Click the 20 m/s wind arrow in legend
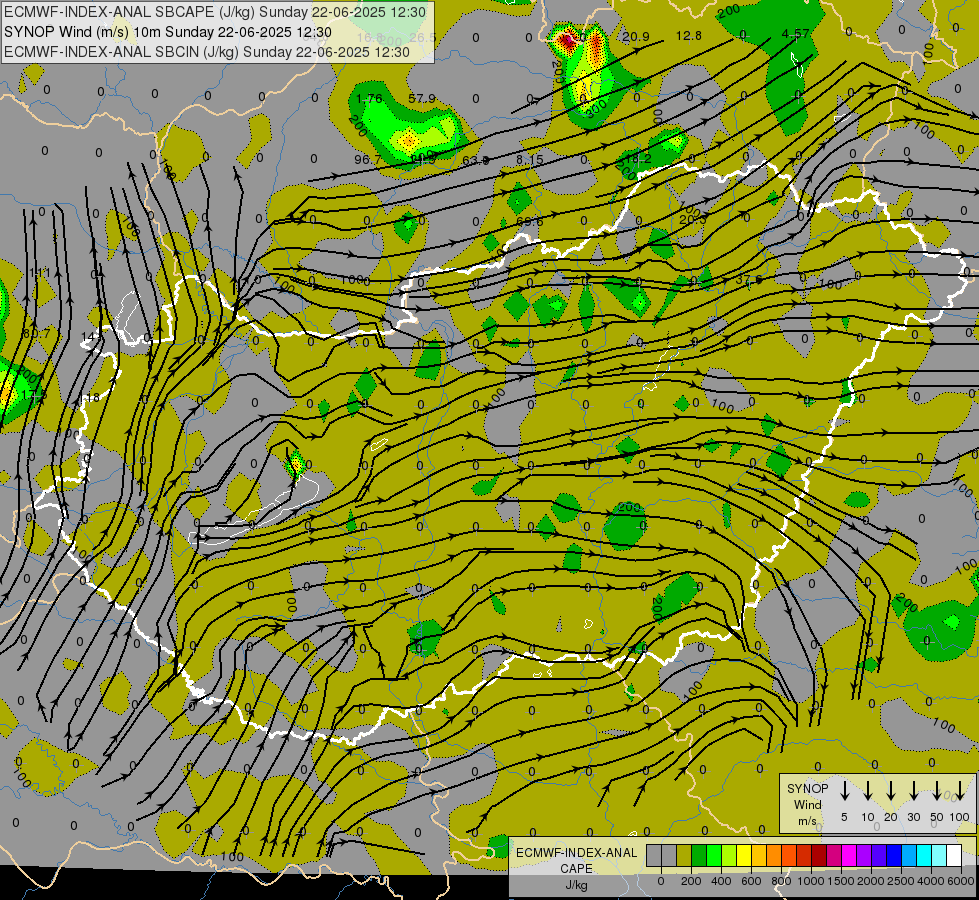 tap(891, 790)
